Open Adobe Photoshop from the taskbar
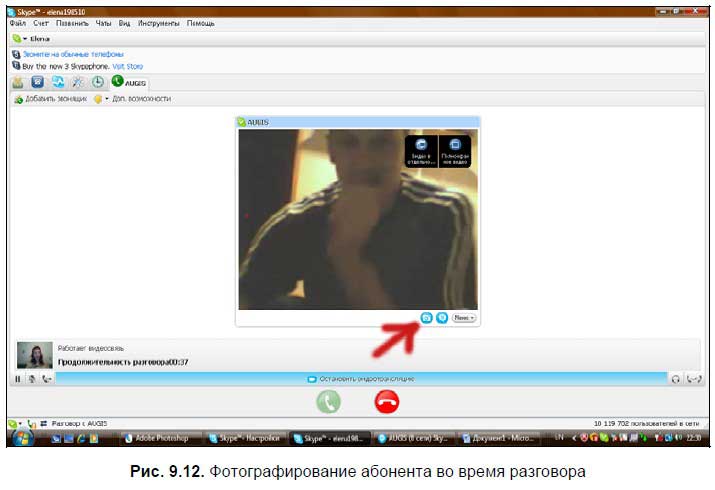 point(161,438)
